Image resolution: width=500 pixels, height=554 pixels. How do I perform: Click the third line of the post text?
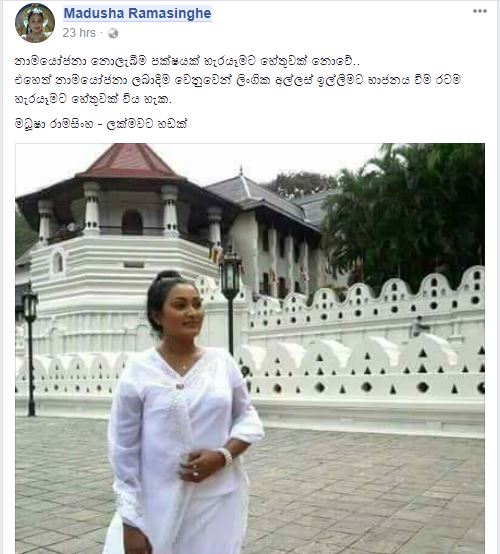pos(93,99)
